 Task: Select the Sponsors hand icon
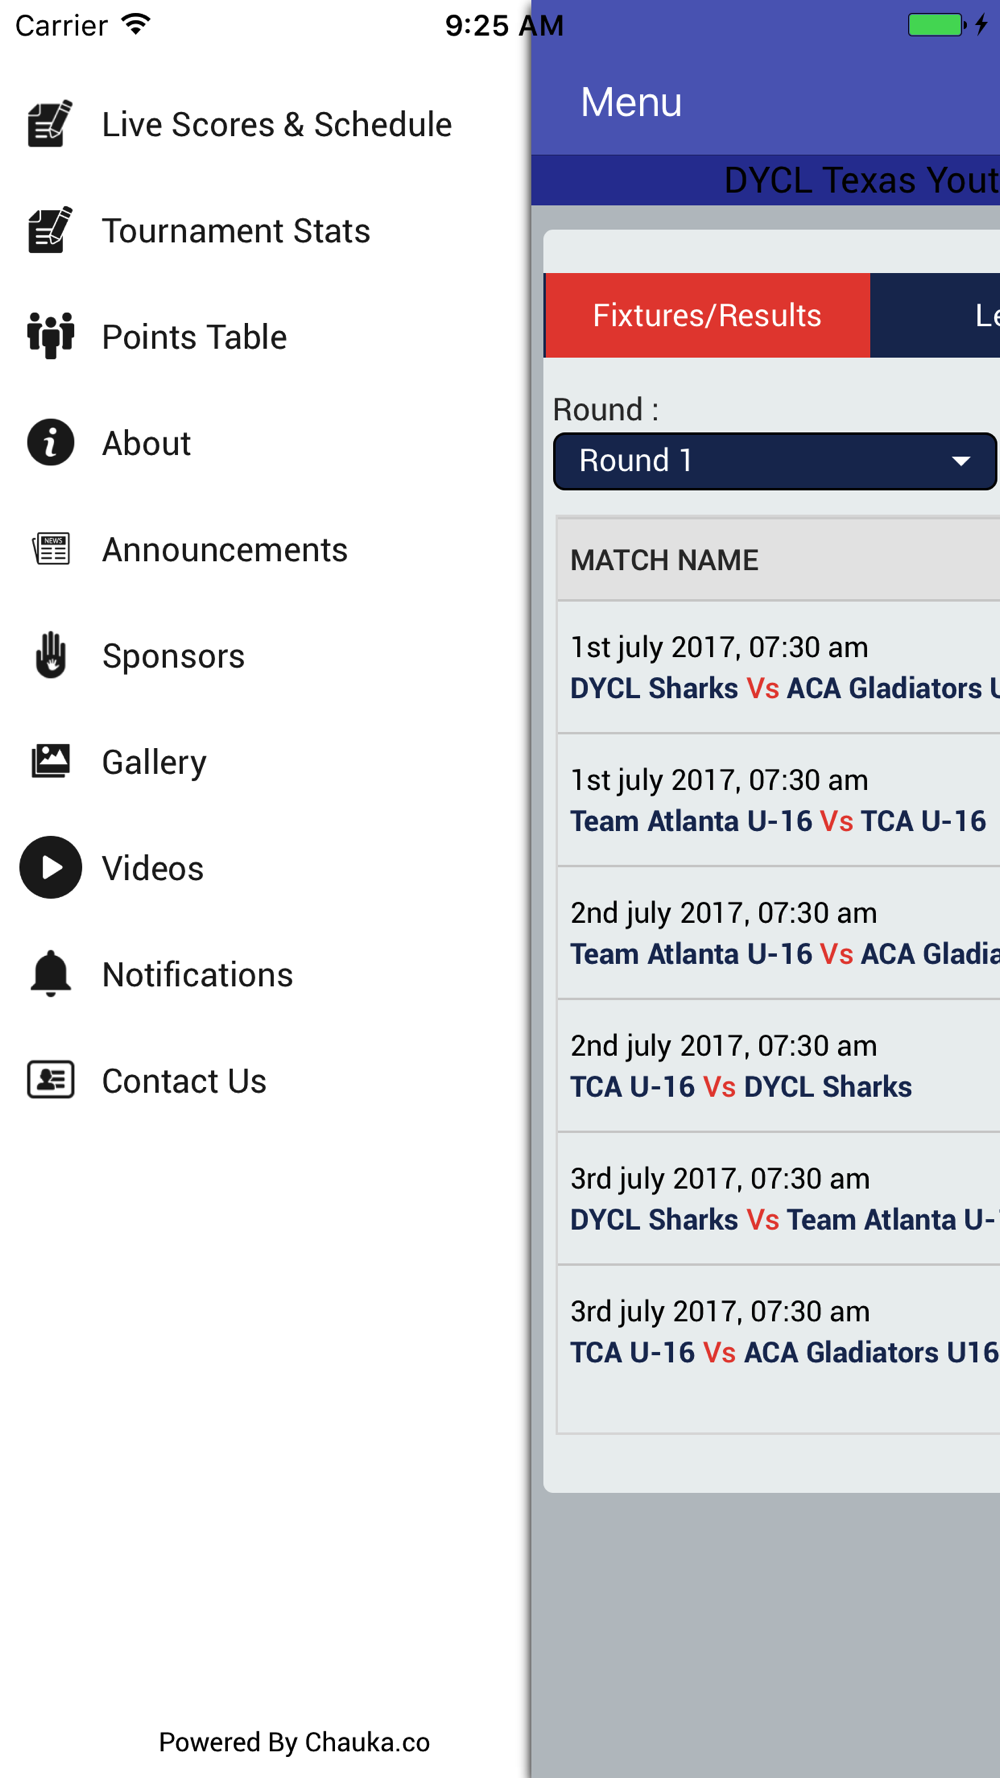(50, 655)
